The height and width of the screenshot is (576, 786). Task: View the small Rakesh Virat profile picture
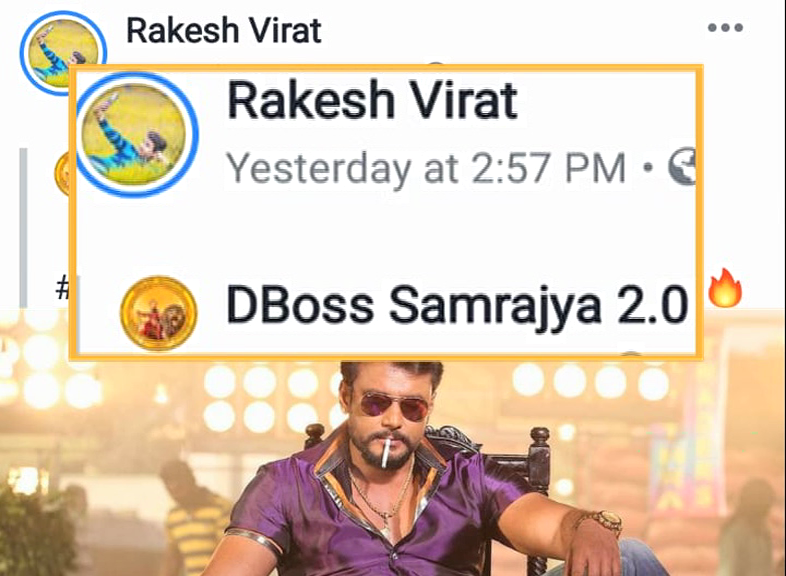coord(63,52)
